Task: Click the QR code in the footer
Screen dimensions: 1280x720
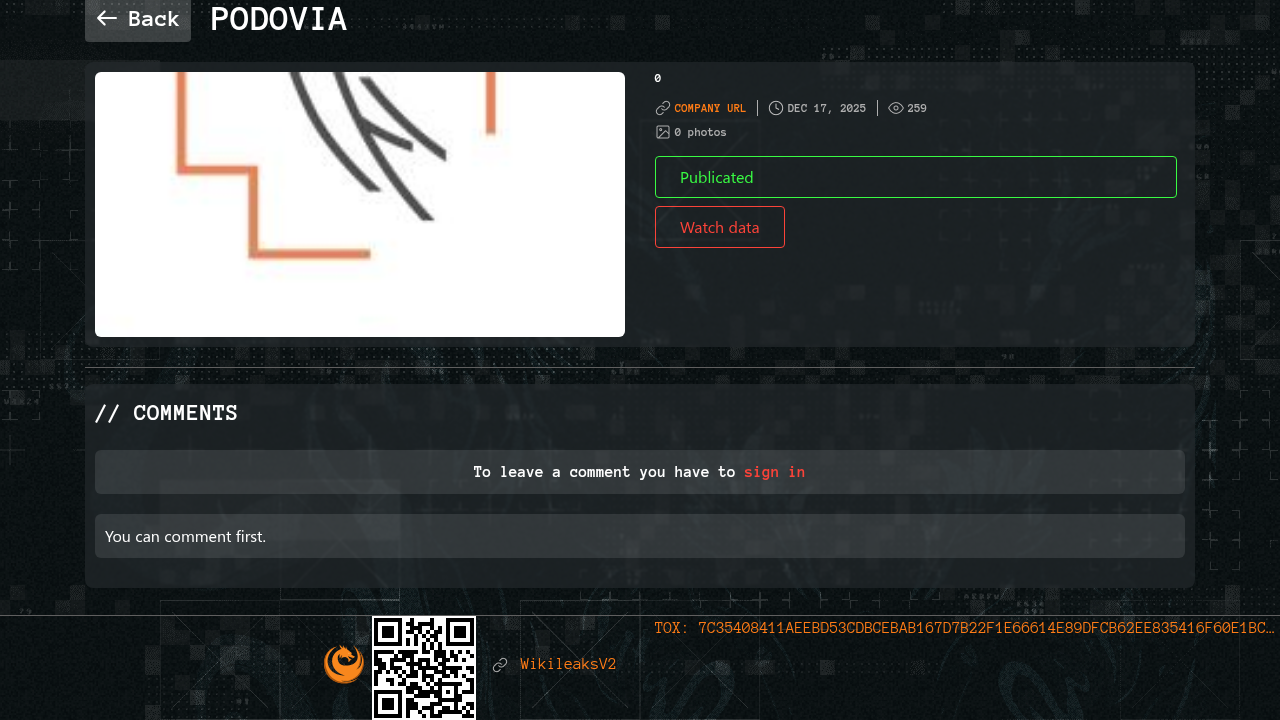Action: point(424,667)
